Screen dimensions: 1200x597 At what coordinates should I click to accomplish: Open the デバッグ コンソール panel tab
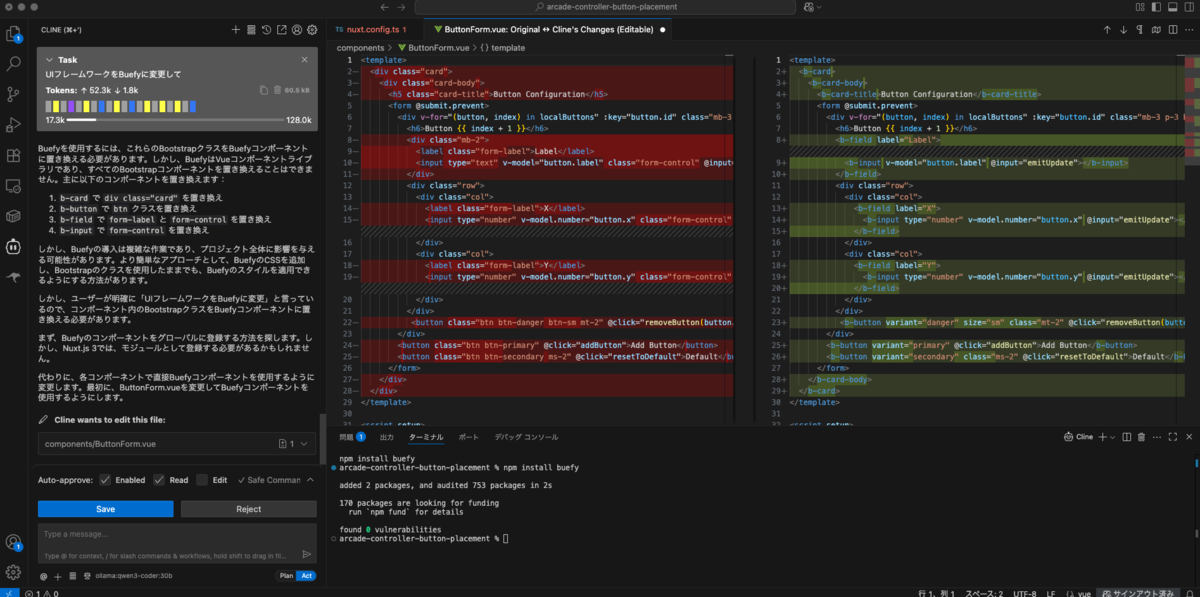(527, 437)
